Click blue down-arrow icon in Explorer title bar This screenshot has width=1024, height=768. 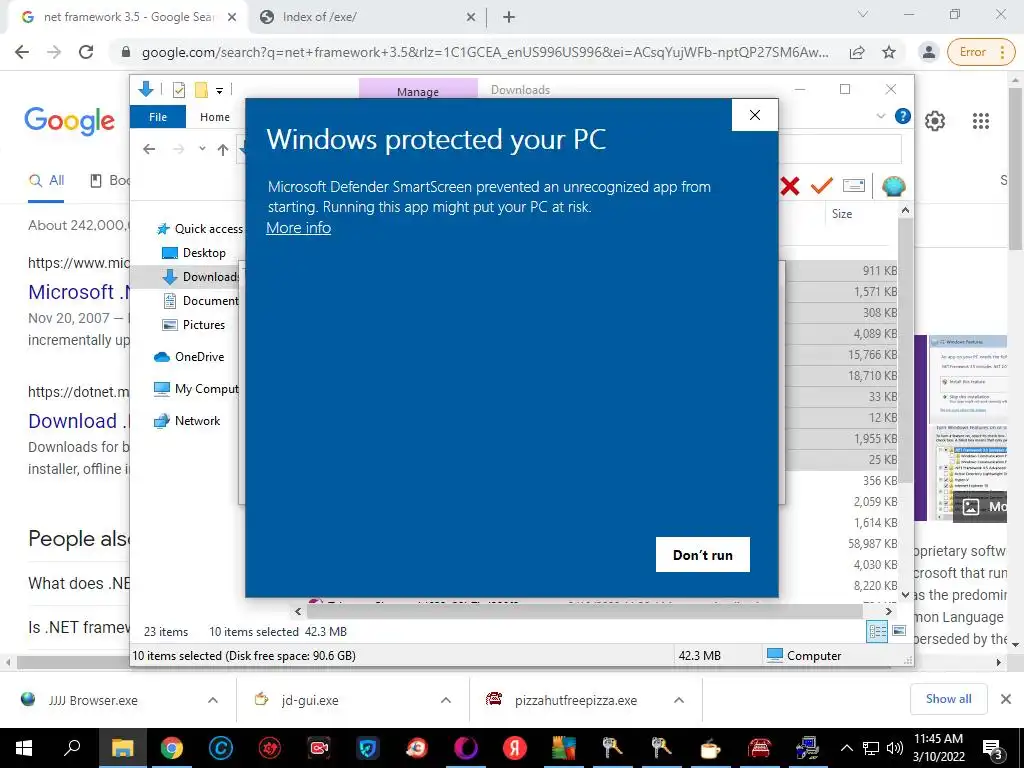coord(146,89)
